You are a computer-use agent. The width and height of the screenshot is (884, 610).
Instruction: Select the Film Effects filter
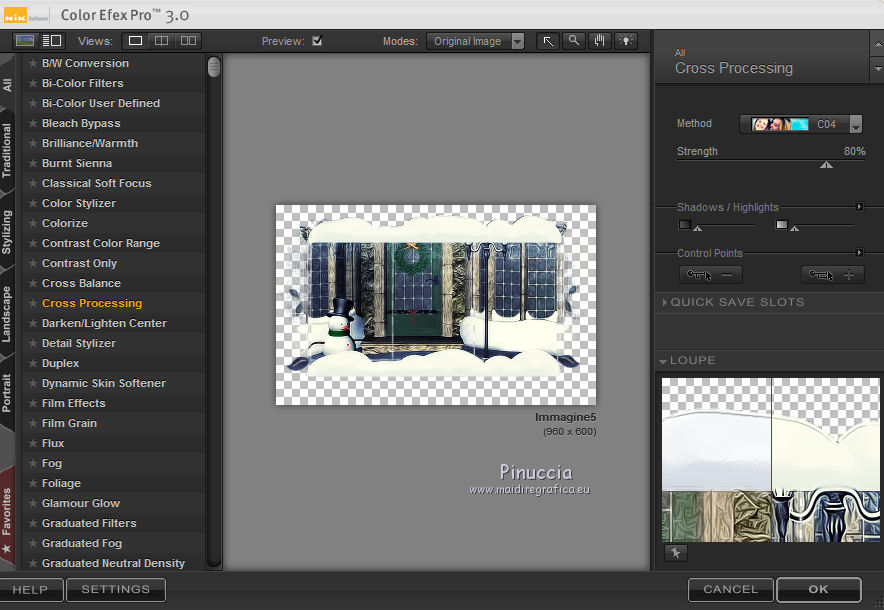point(73,403)
